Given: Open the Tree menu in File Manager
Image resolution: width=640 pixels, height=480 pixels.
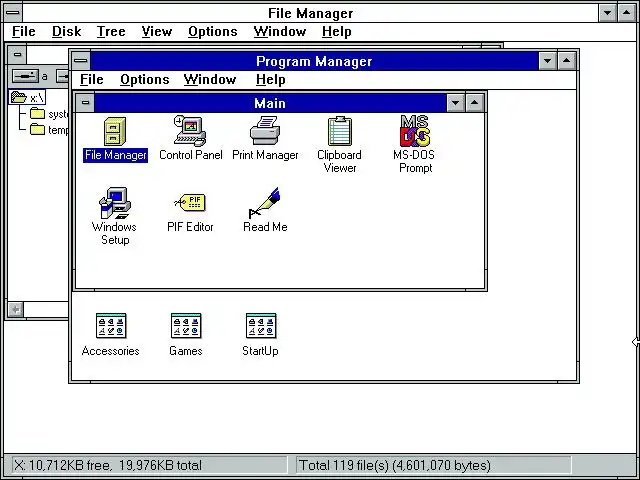Looking at the screenshot, I should click(x=111, y=31).
